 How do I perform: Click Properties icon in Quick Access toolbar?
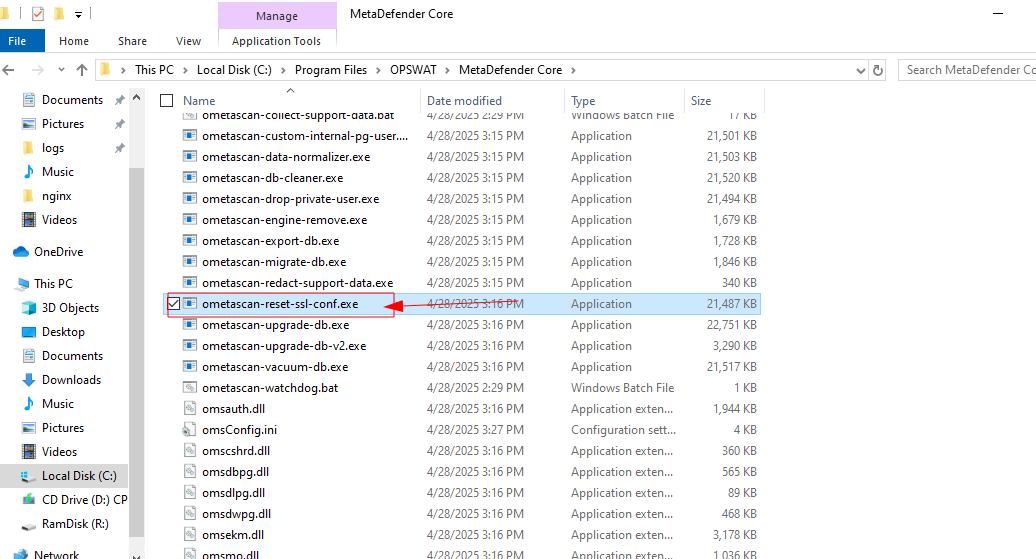coord(38,13)
